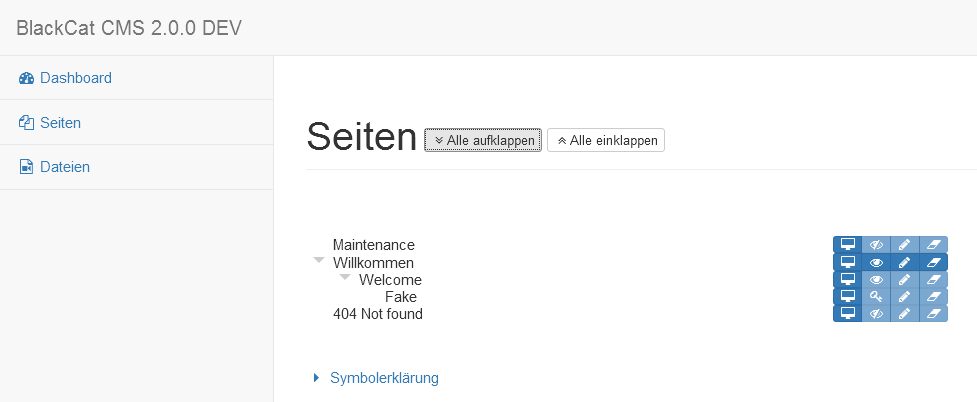
Task: Click the monitor icon for Maintenance page
Action: point(847,245)
